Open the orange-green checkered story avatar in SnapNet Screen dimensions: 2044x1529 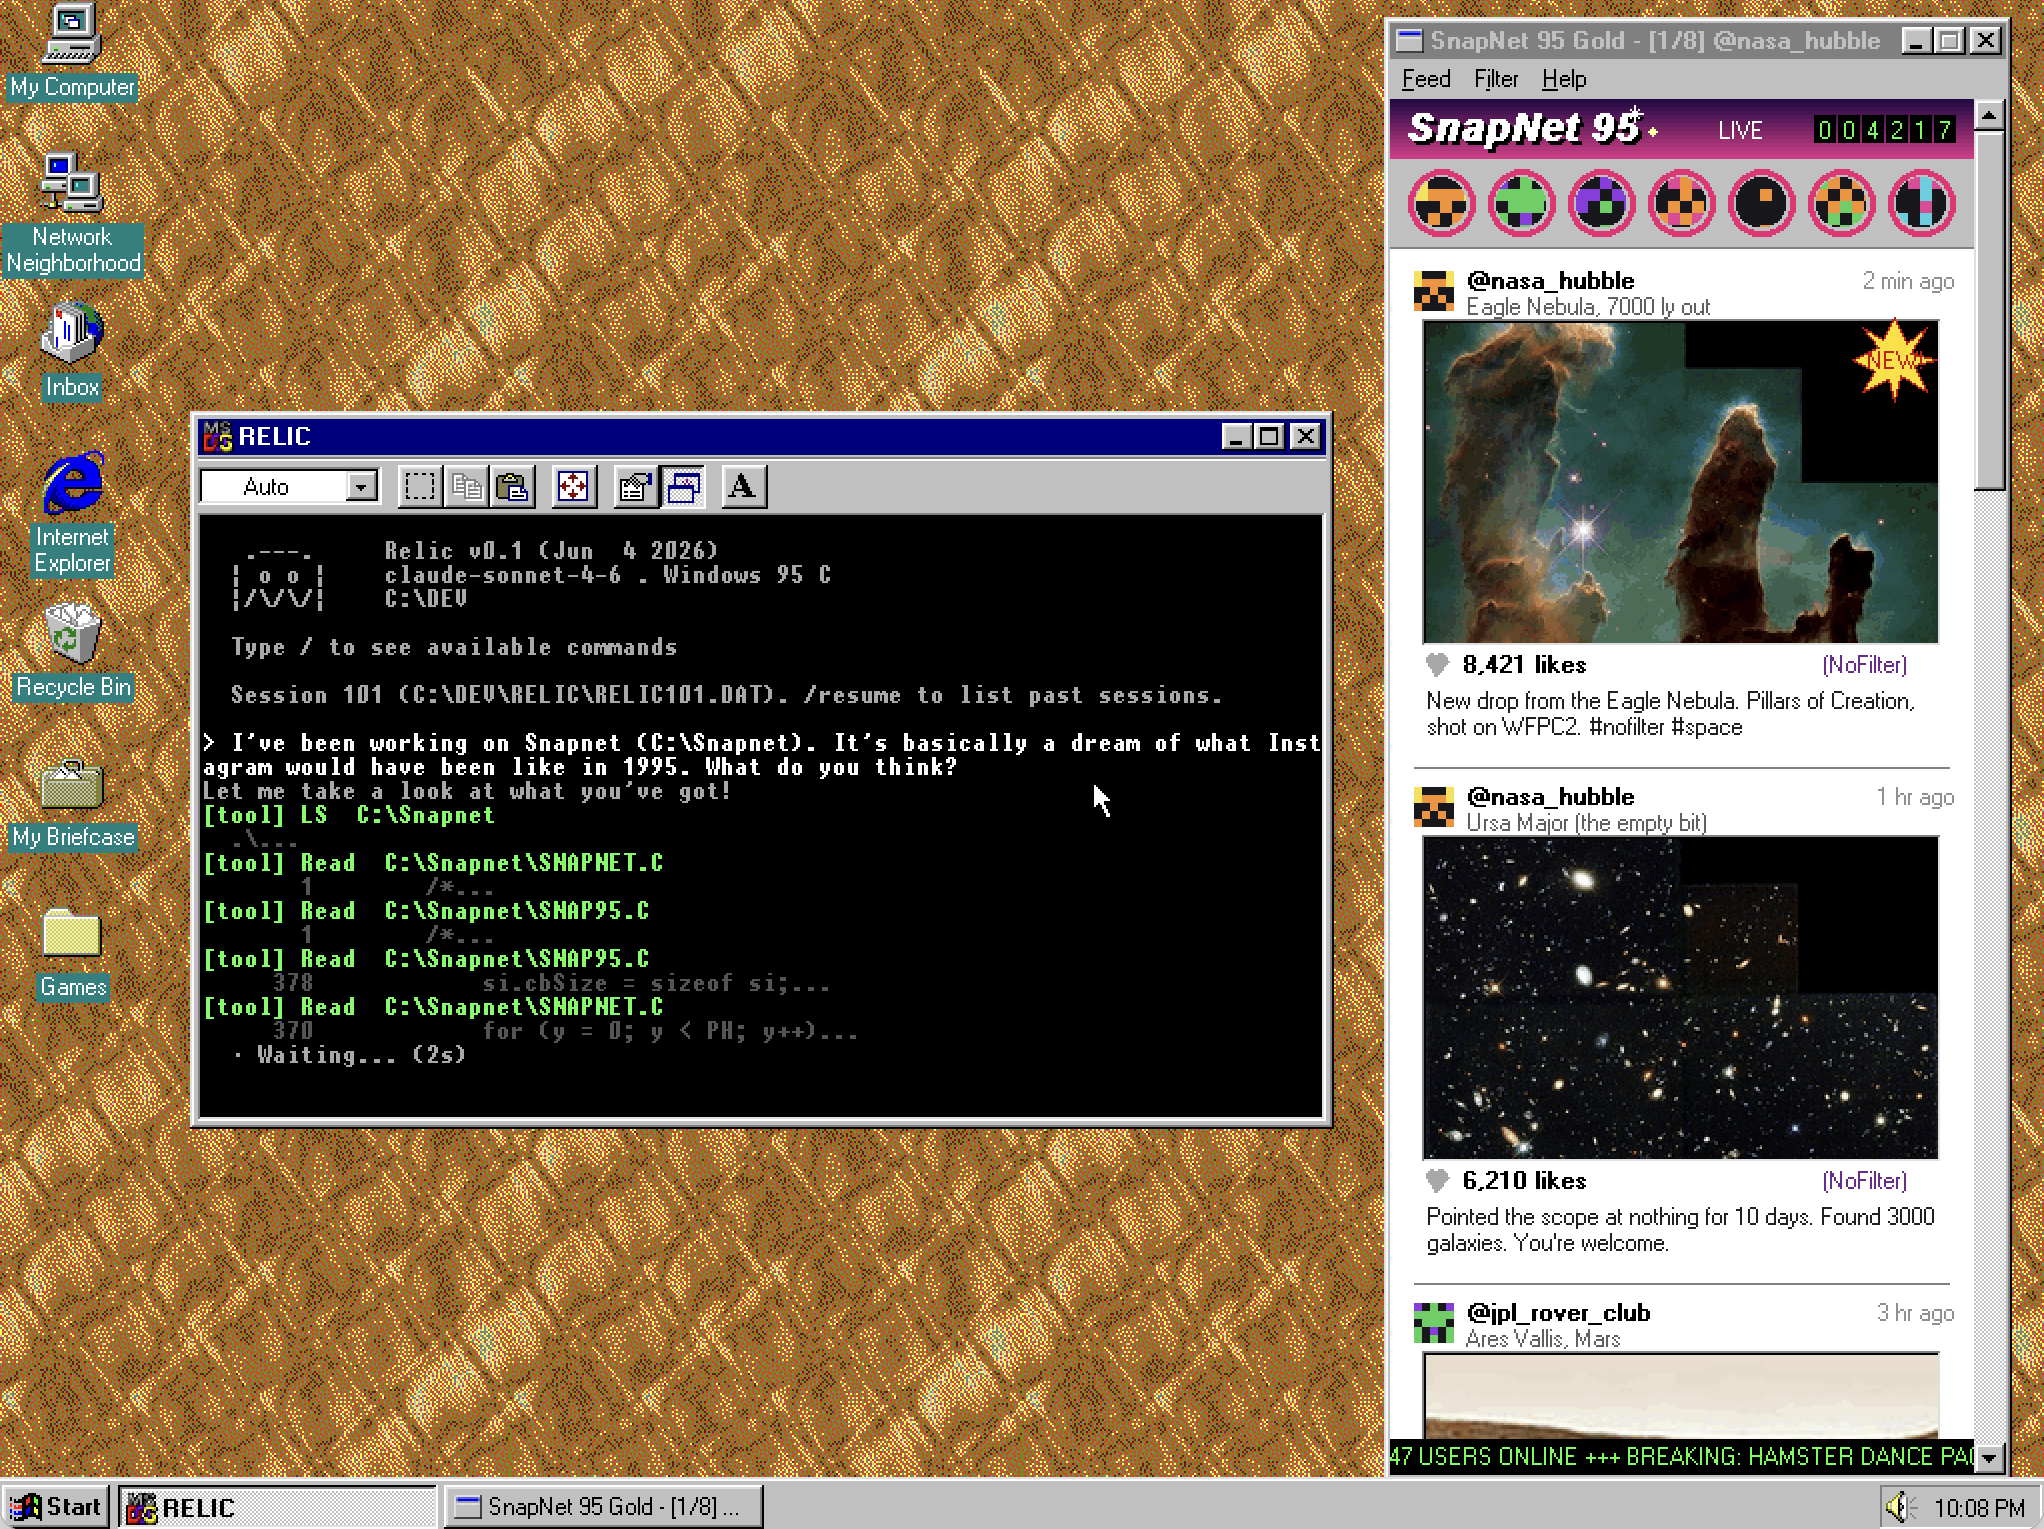coord(1841,203)
